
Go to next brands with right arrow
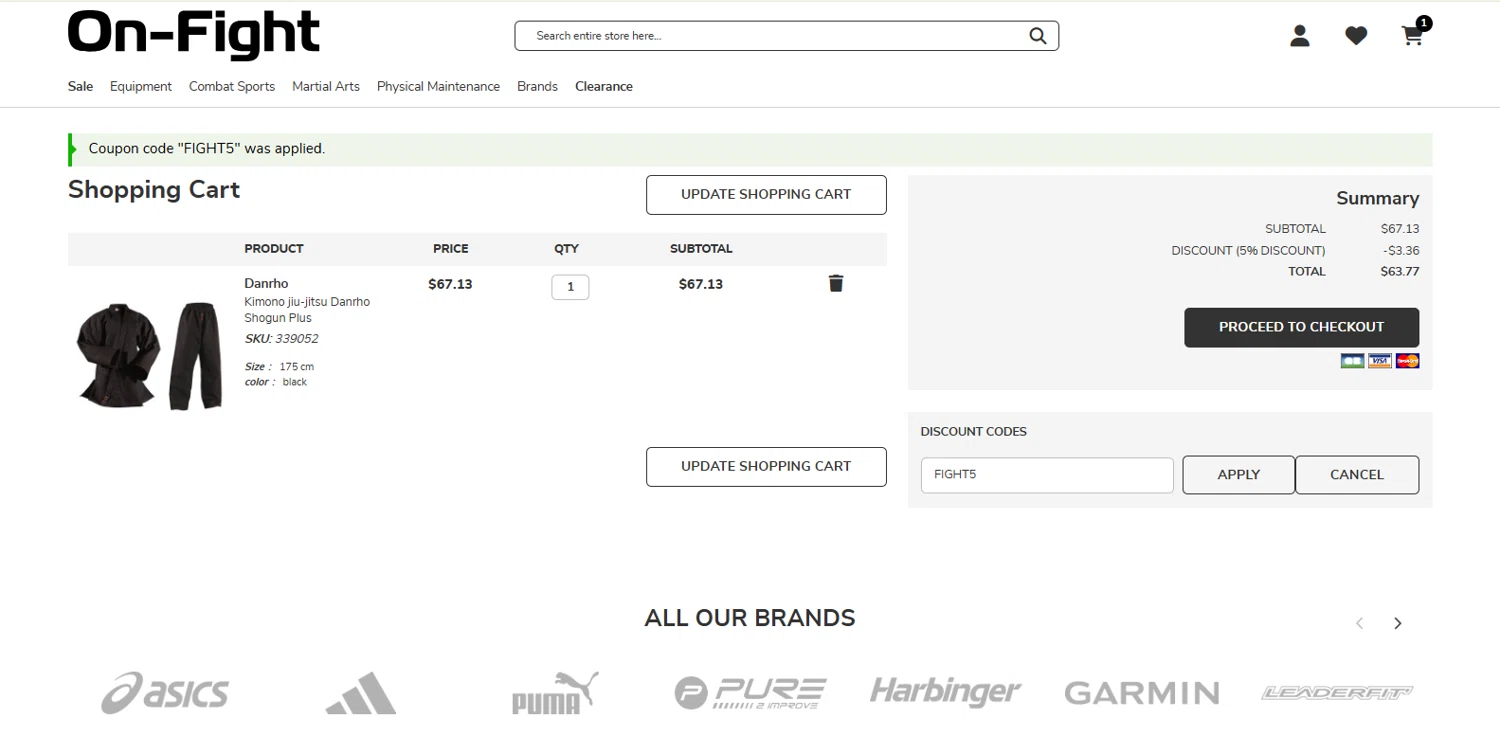point(1398,623)
